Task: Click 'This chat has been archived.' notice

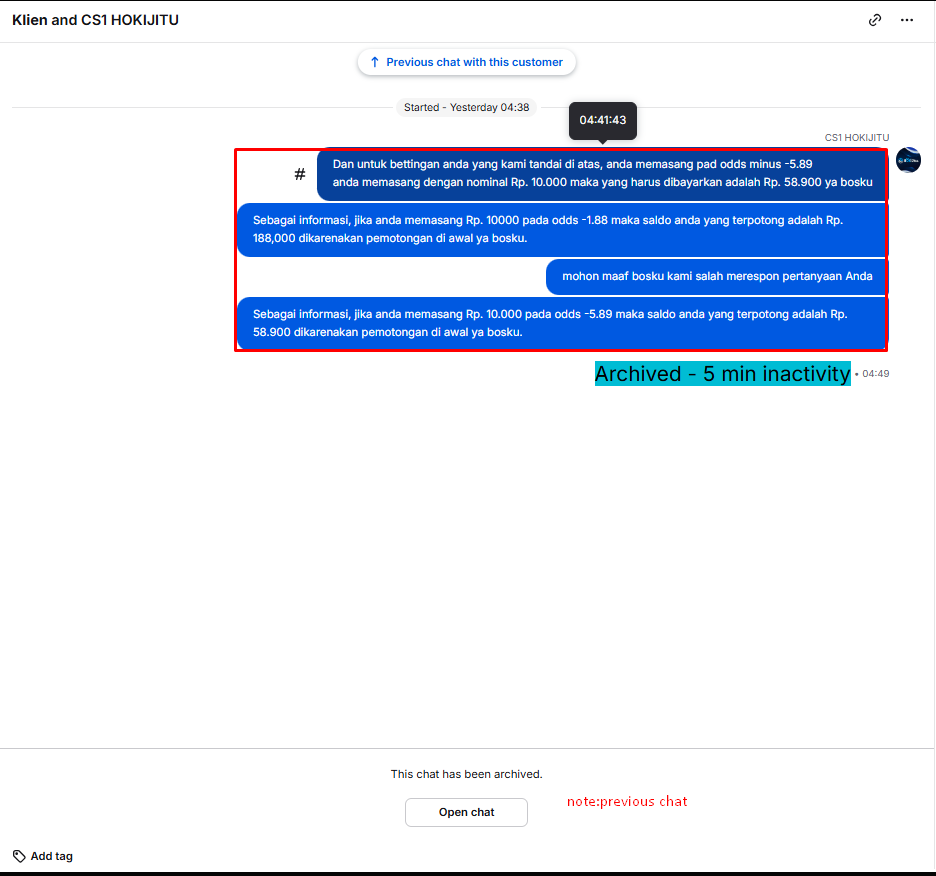Action: pyautogui.click(x=466, y=774)
